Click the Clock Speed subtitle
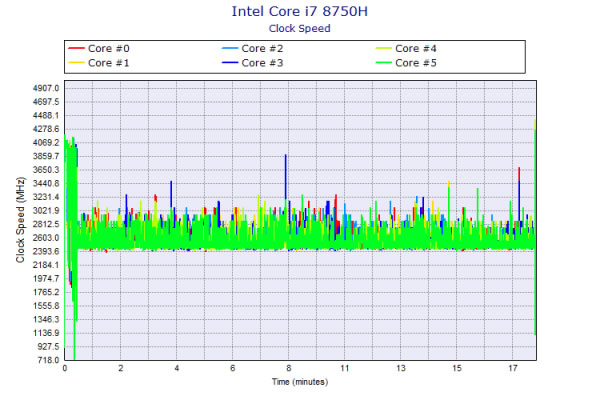Image resolution: width=600 pixels, height=400 pixels. coord(300,29)
